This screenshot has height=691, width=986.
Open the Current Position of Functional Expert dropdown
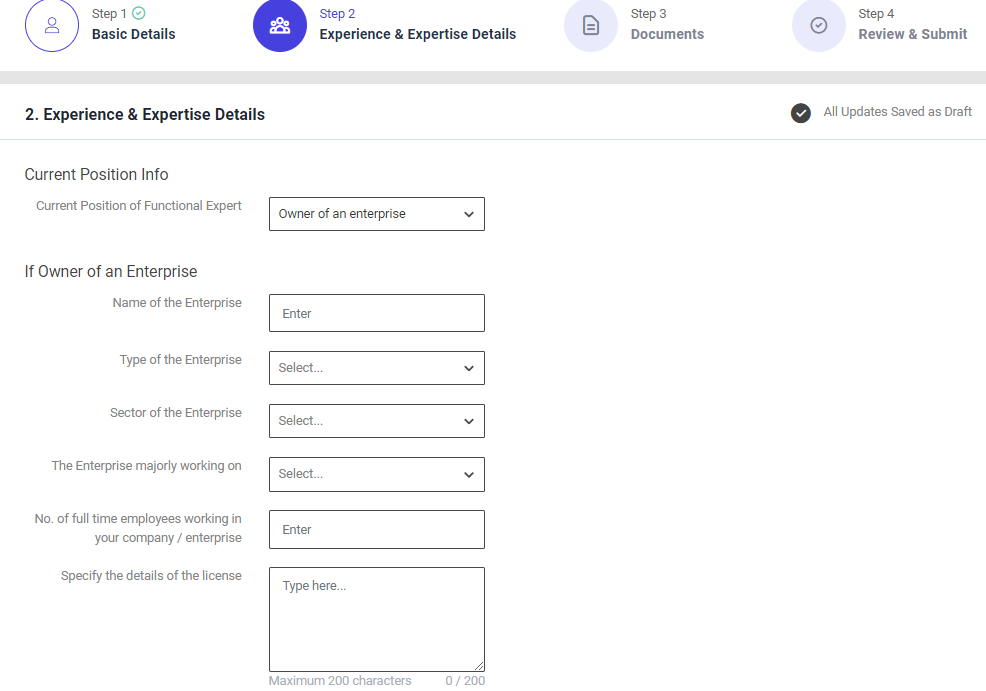pos(376,214)
